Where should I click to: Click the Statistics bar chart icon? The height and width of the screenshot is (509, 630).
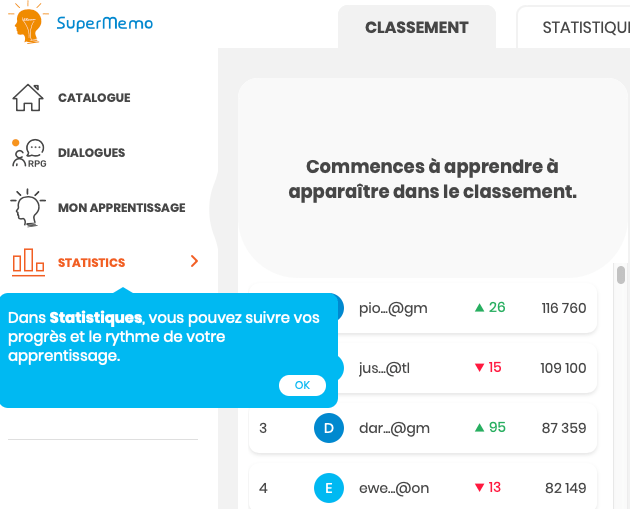coord(28,262)
